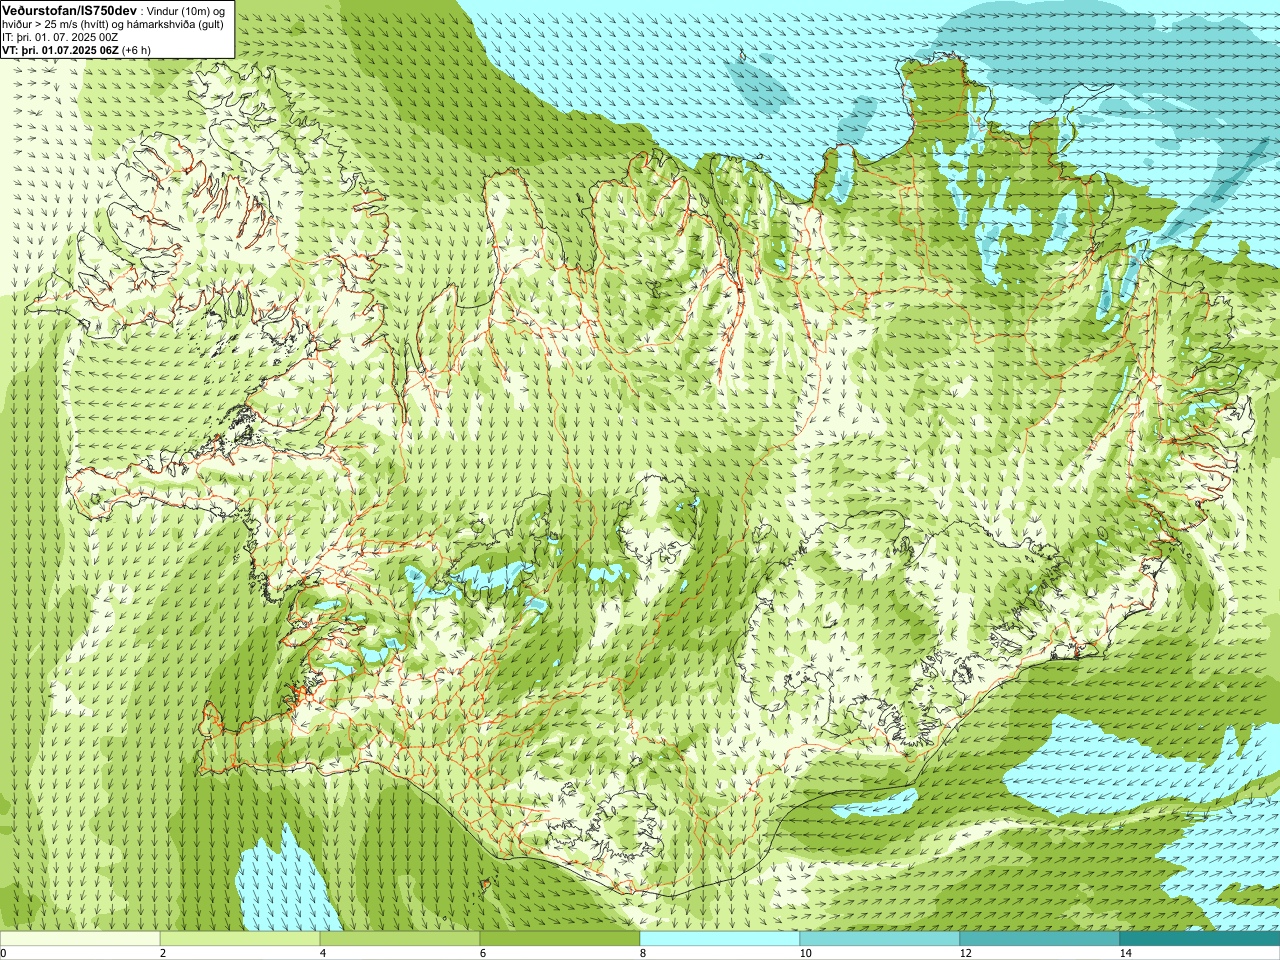Image resolution: width=1280 pixels, height=960 pixels.
Task: Click the 'VT: þri. 01.07.2025 06Z (+6 h)' line
Action: (x=77, y=50)
